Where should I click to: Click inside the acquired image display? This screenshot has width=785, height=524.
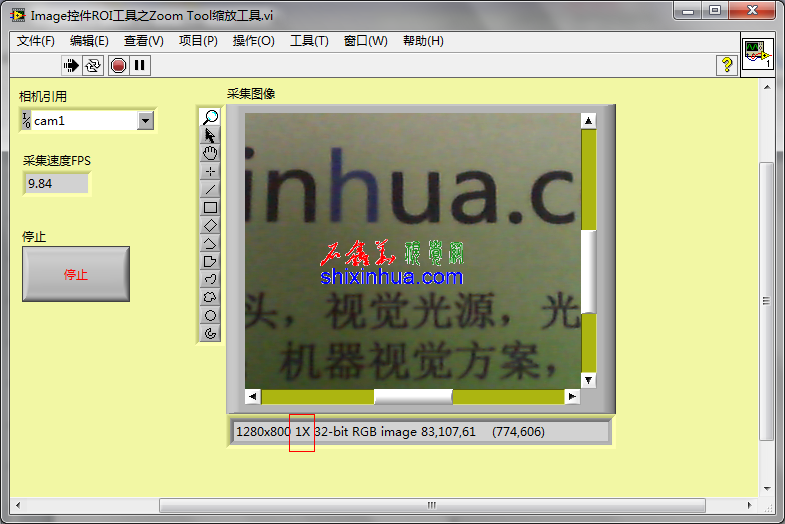click(413, 251)
